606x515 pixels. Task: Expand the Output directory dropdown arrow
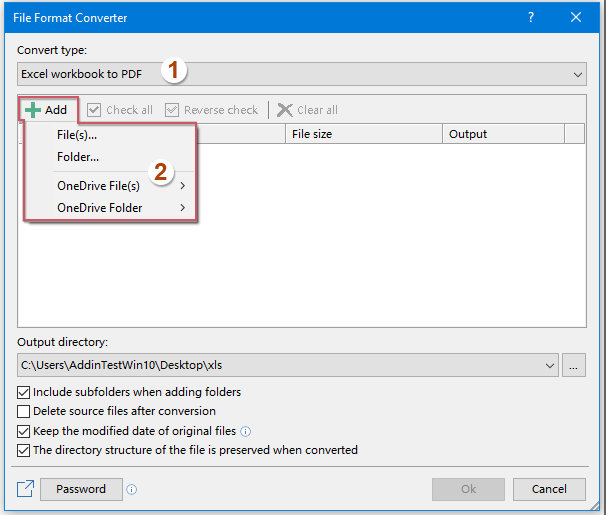click(x=549, y=366)
